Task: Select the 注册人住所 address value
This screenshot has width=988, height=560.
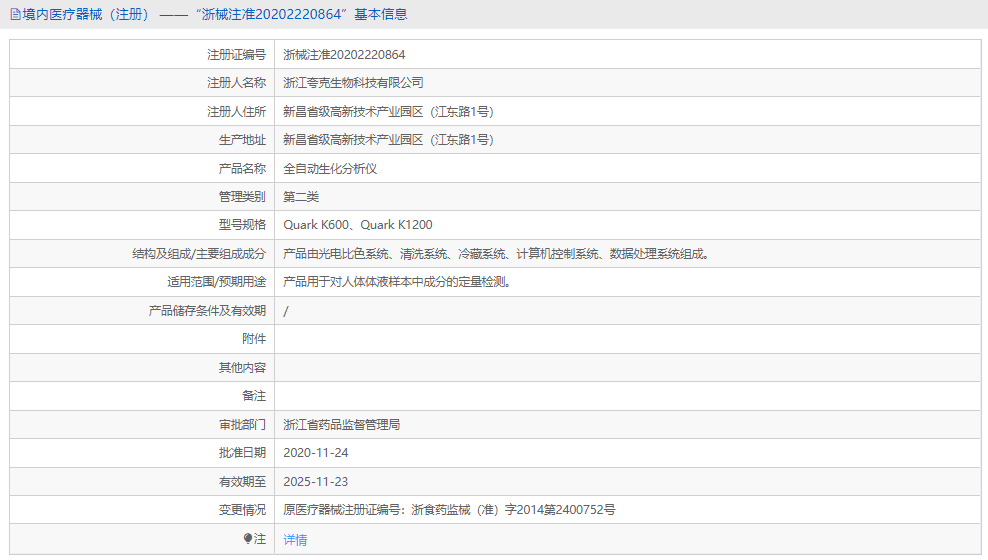Action: point(388,111)
